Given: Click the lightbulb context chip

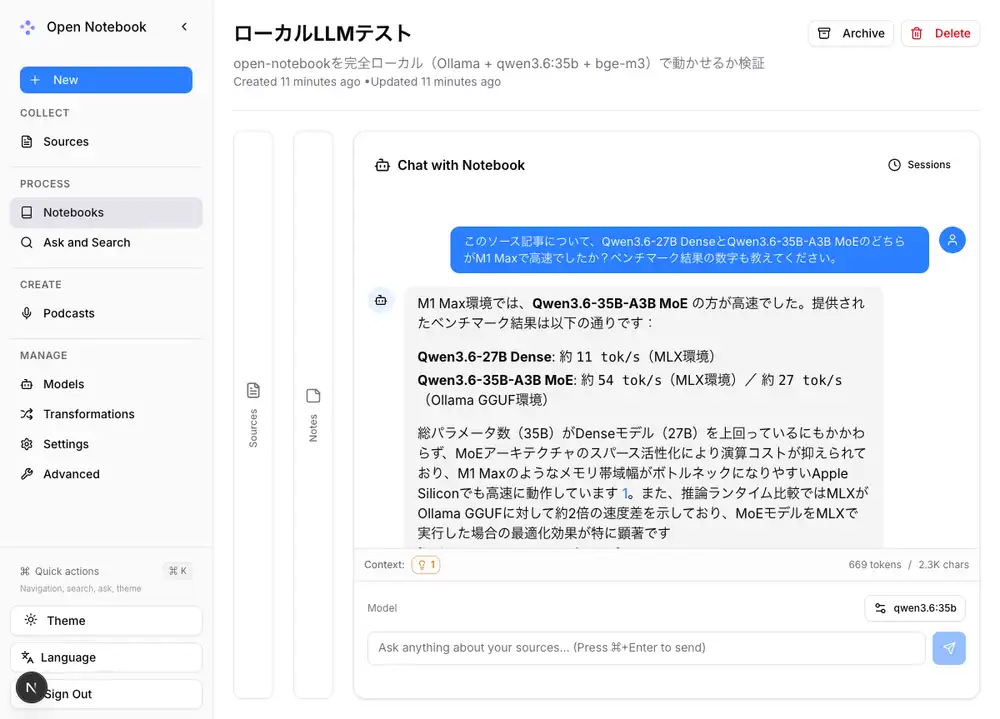Looking at the screenshot, I should 426,564.
